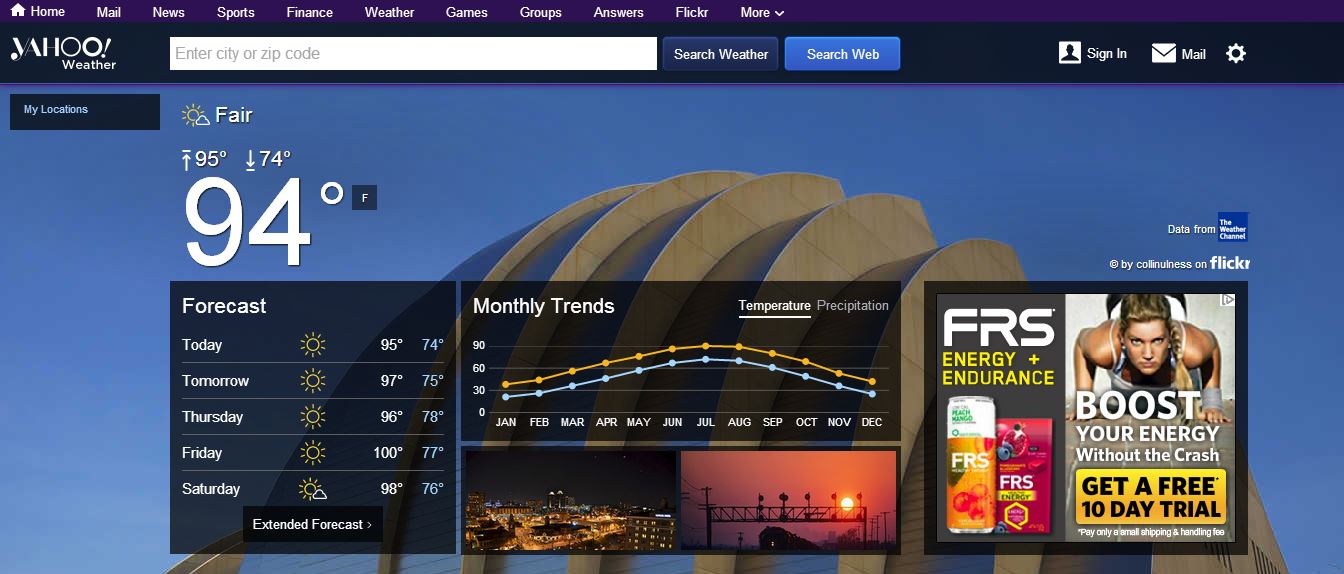
Task: Open the night city skyline thumbnail
Action: pyautogui.click(x=571, y=500)
